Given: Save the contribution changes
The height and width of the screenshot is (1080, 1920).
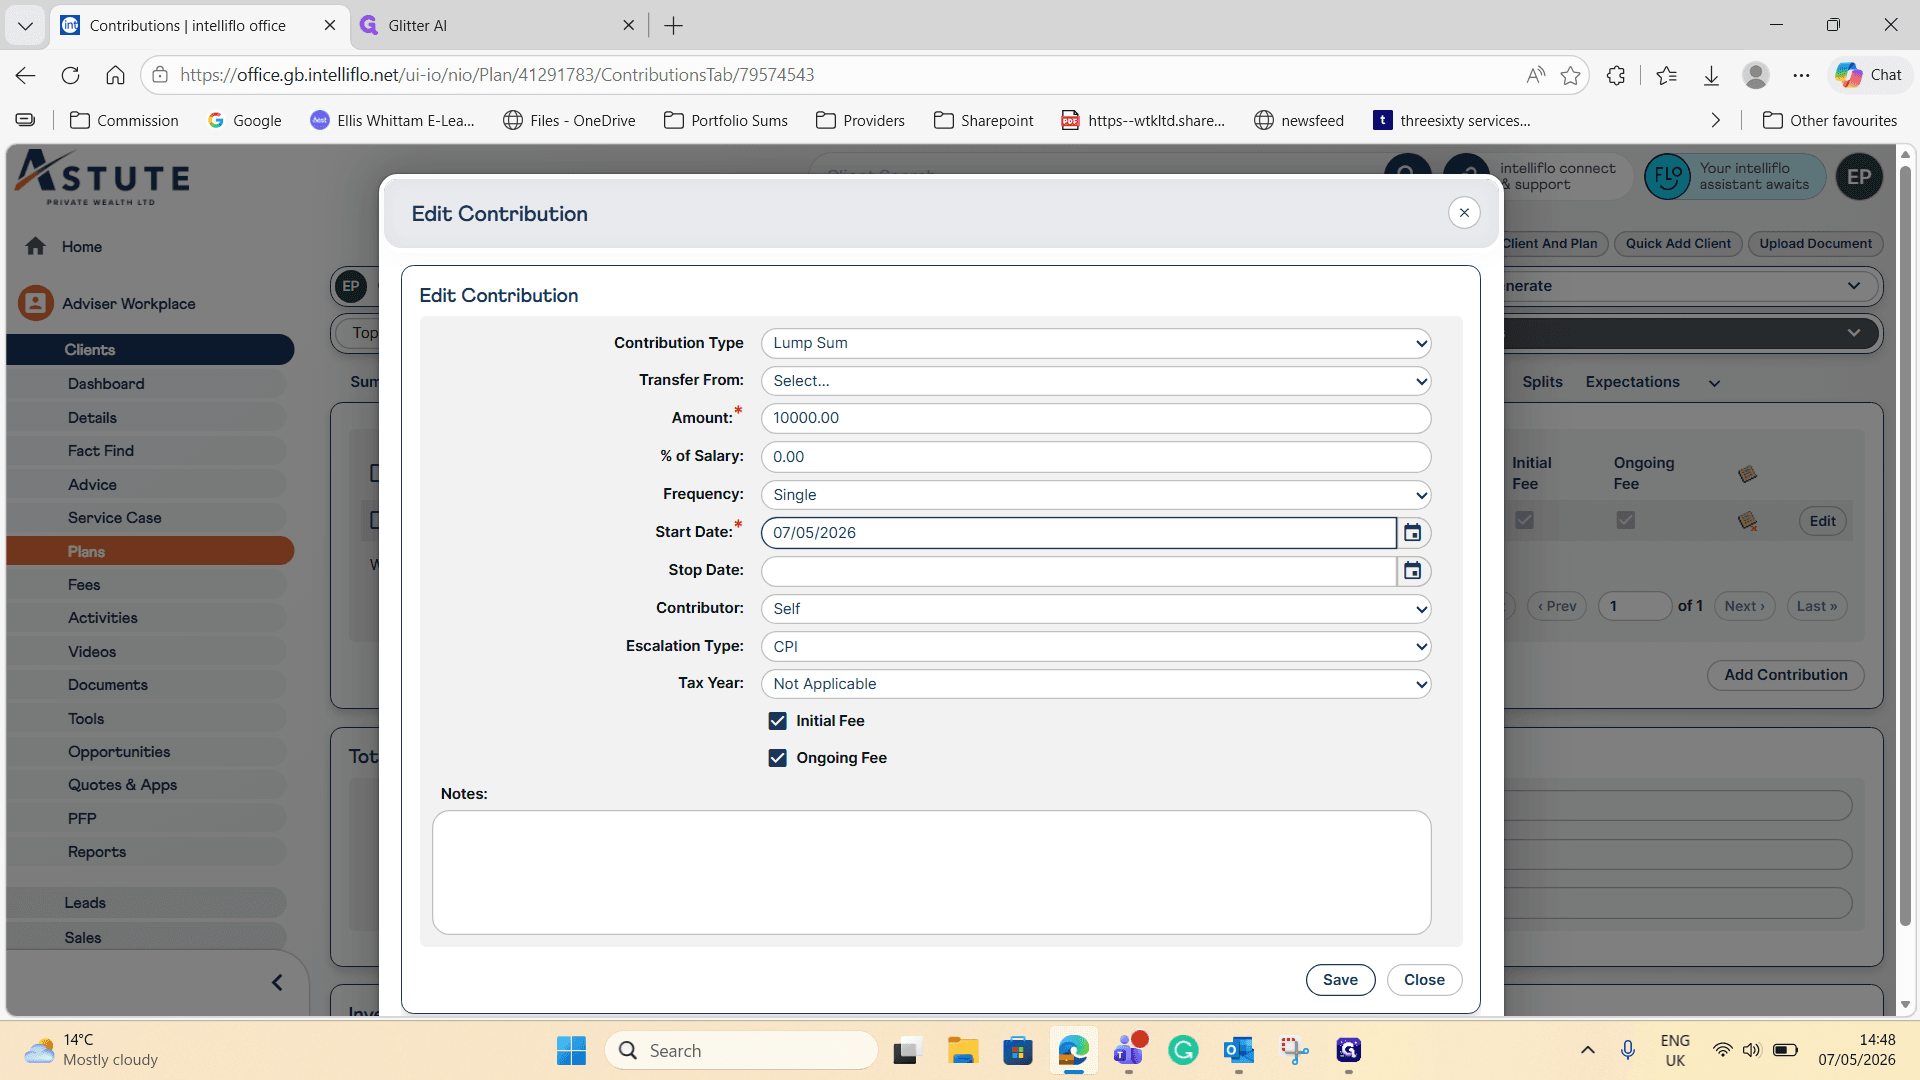Looking at the screenshot, I should pos(1340,980).
